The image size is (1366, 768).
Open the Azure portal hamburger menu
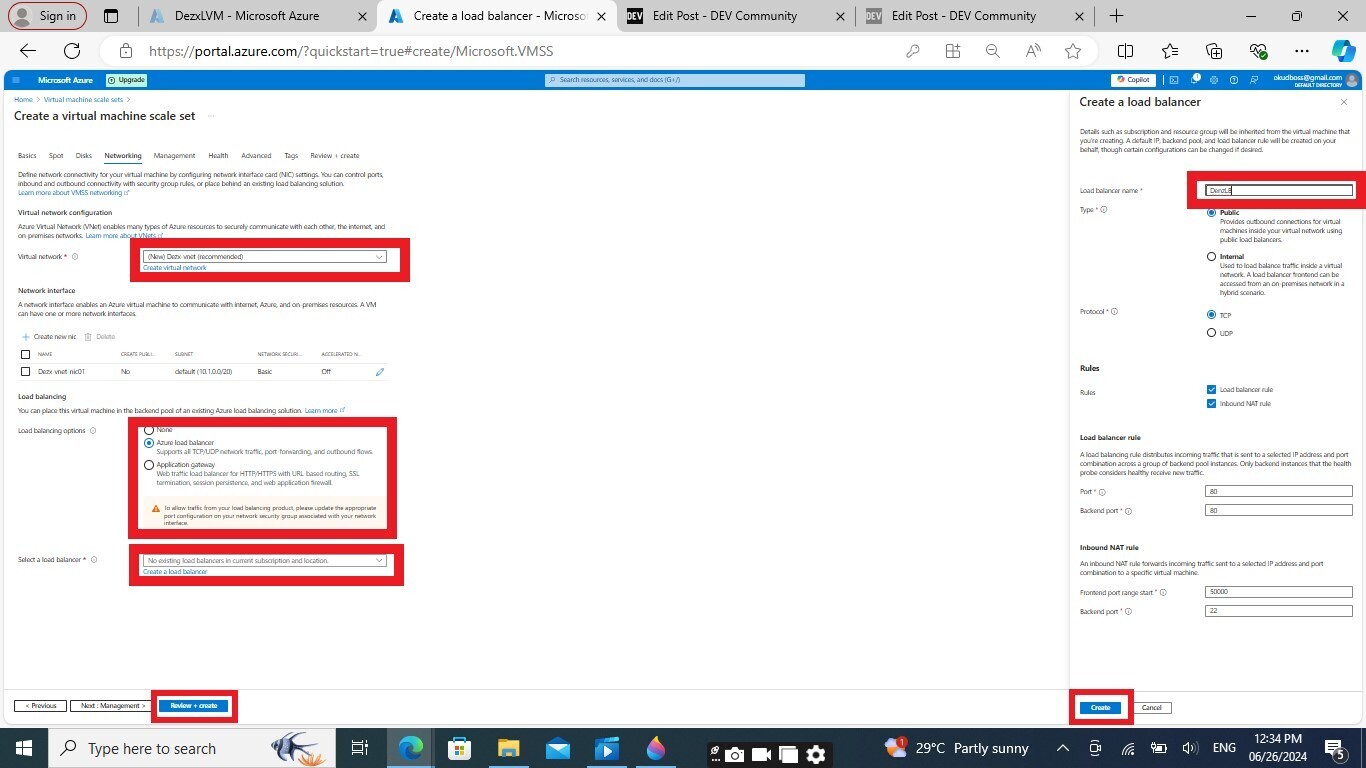click(x=16, y=80)
